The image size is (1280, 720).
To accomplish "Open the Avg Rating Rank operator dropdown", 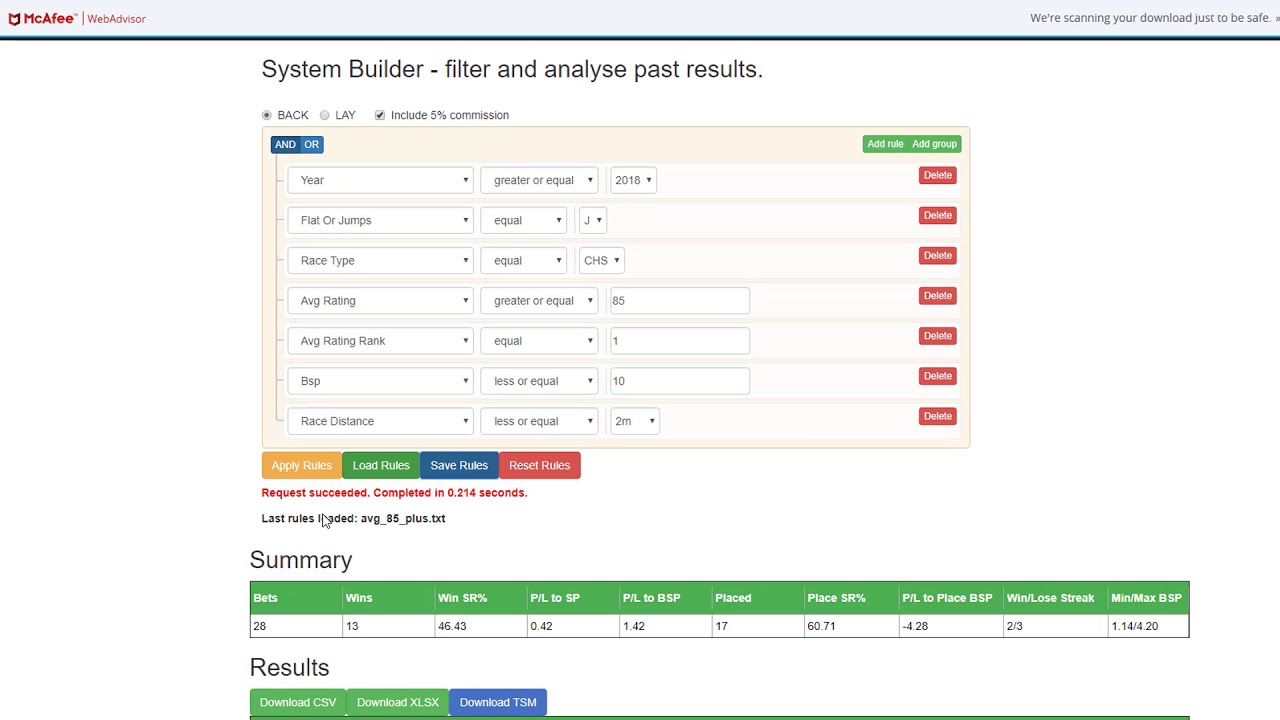I will (x=539, y=341).
